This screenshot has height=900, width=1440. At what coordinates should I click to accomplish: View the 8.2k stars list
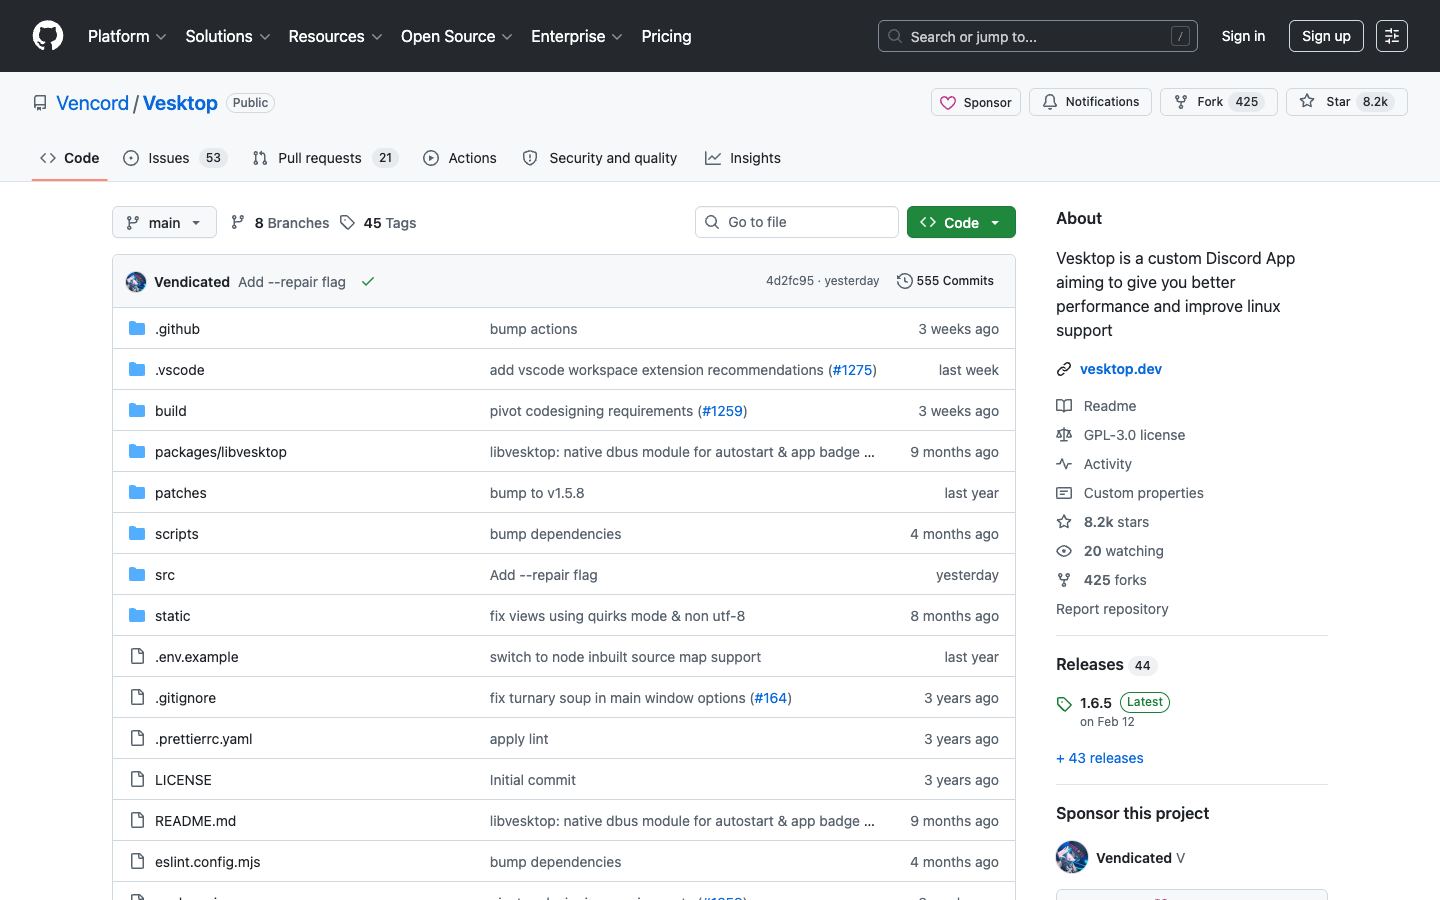(x=1103, y=522)
